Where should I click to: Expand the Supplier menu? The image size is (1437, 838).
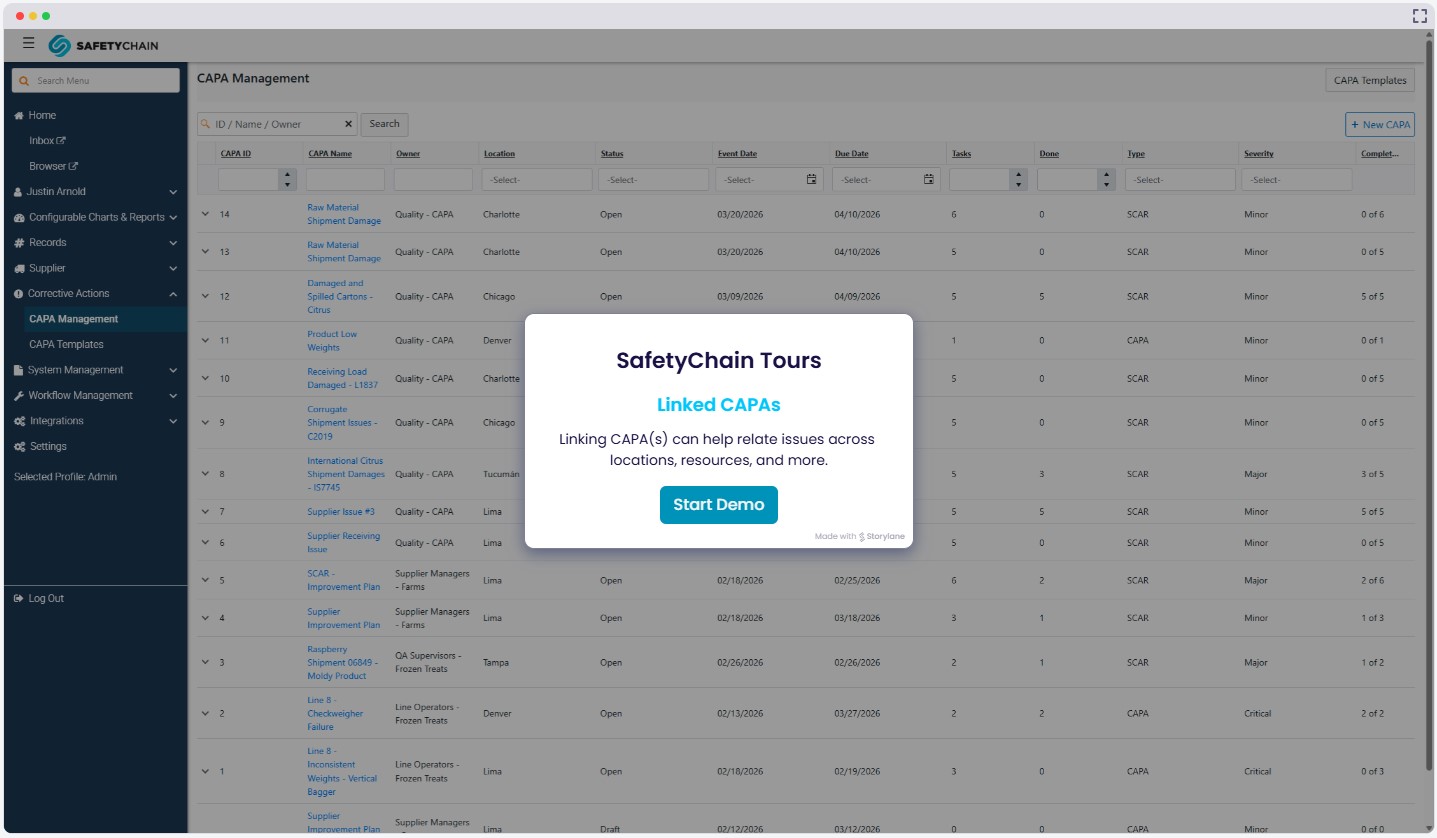173,269
